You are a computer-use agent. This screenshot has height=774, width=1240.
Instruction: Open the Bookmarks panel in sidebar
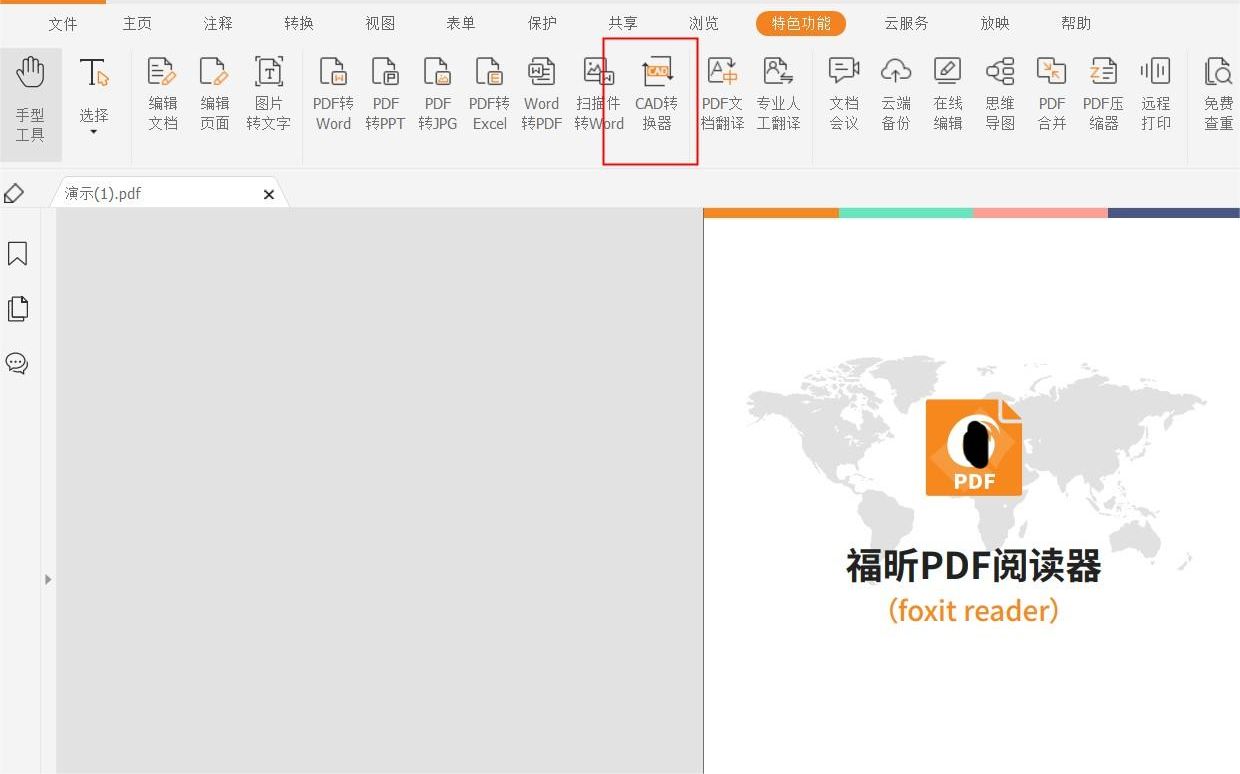click(x=17, y=254)
